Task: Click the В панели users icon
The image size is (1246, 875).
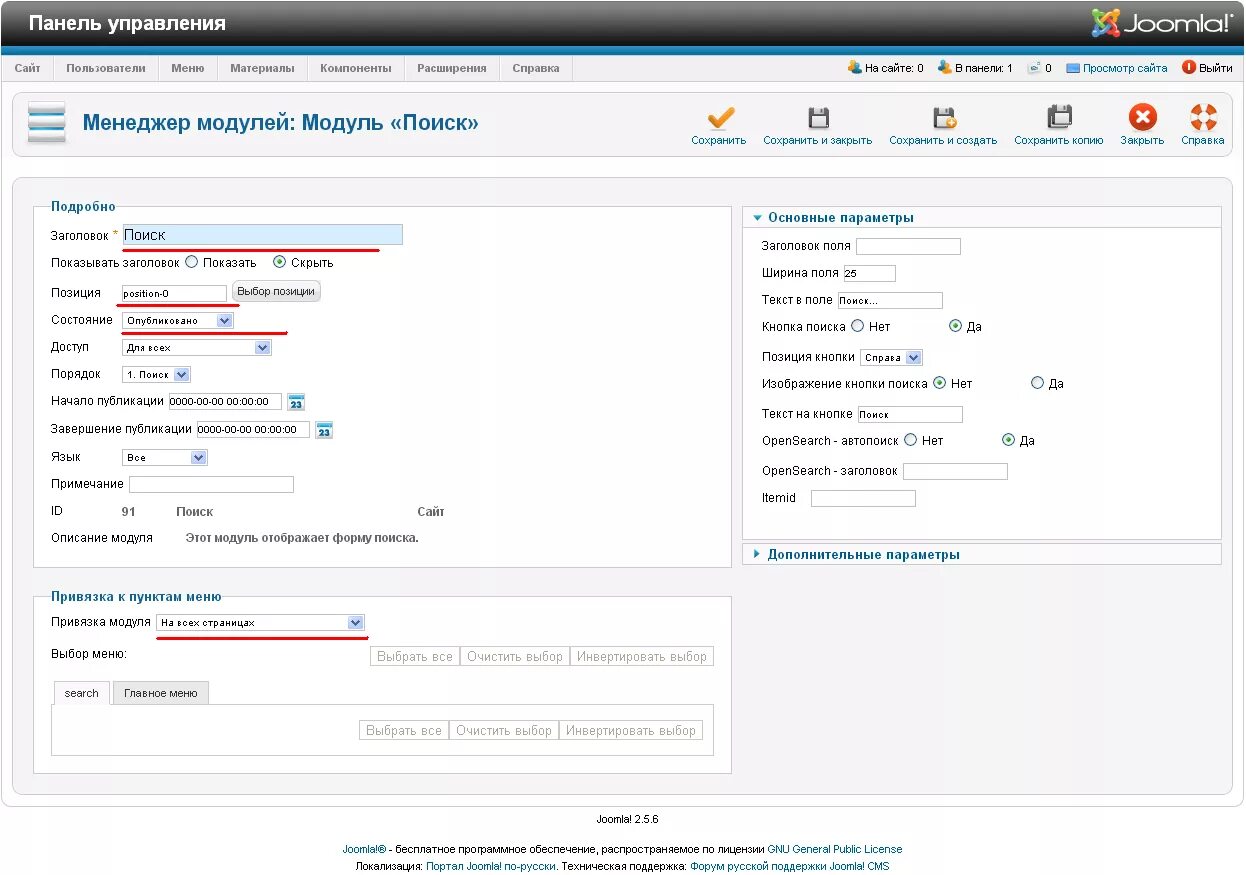Action: [944, 68]
